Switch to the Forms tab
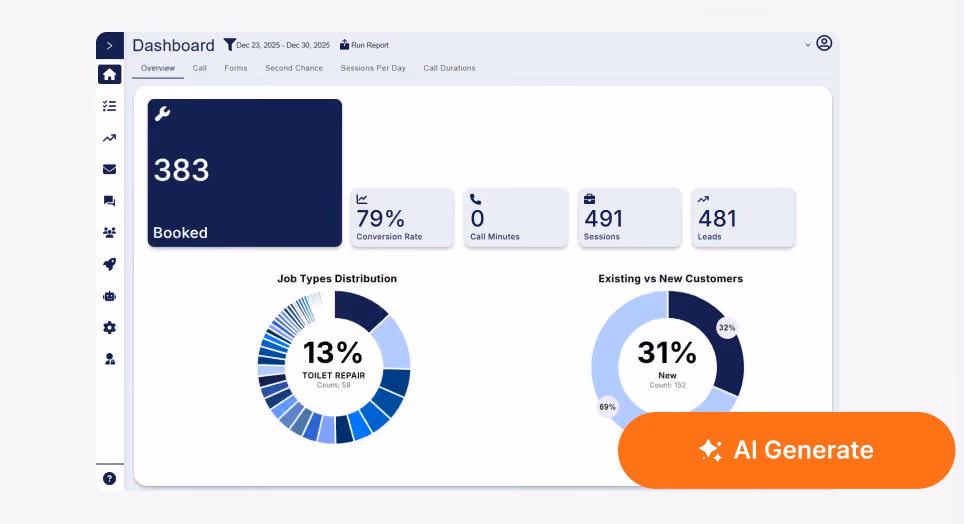 (x=235, y=68)
